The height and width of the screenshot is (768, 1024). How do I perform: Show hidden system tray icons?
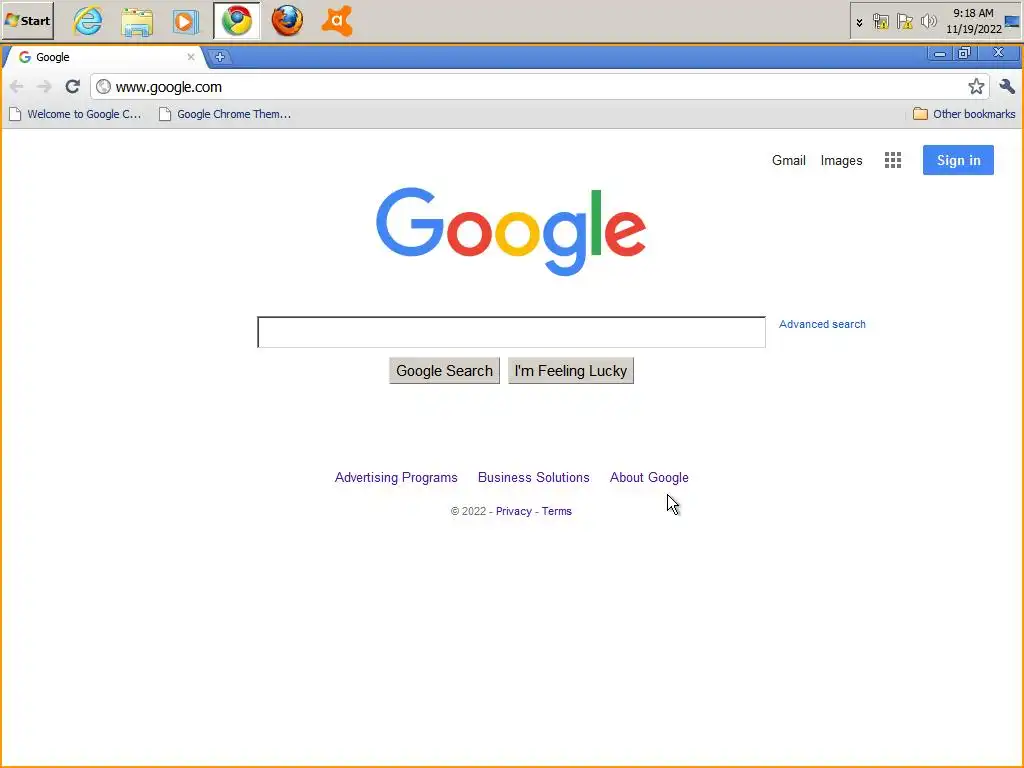[859, 22]
